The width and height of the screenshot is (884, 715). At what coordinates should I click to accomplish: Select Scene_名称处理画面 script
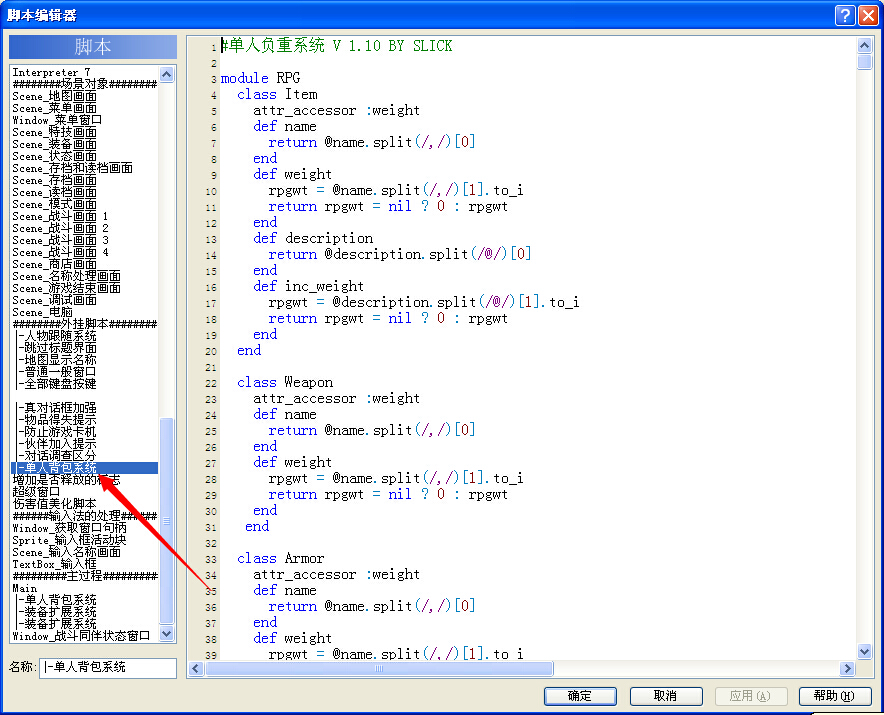[66, 276]
